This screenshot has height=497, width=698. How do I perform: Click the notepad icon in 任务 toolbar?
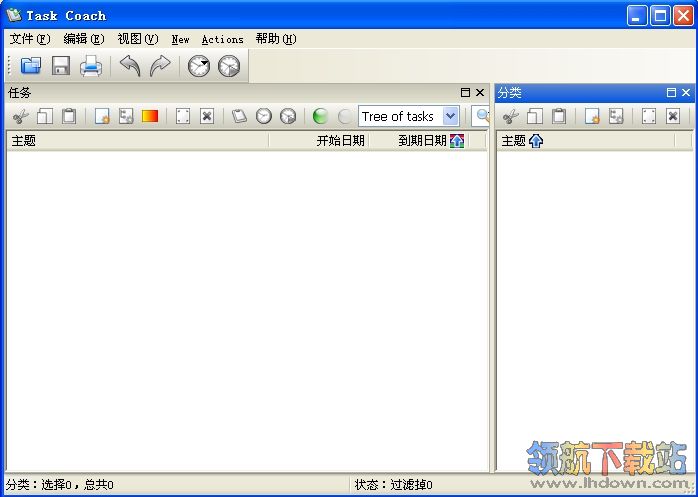point(239,117)
